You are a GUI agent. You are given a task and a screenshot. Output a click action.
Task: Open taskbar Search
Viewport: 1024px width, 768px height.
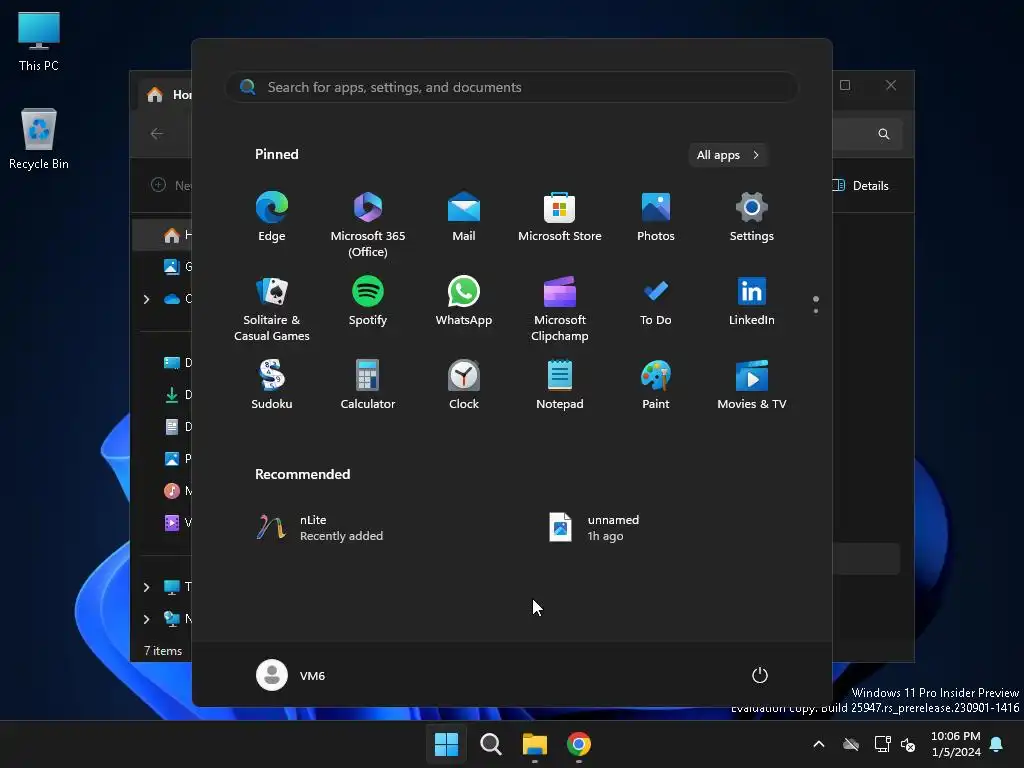coord(490,744)
